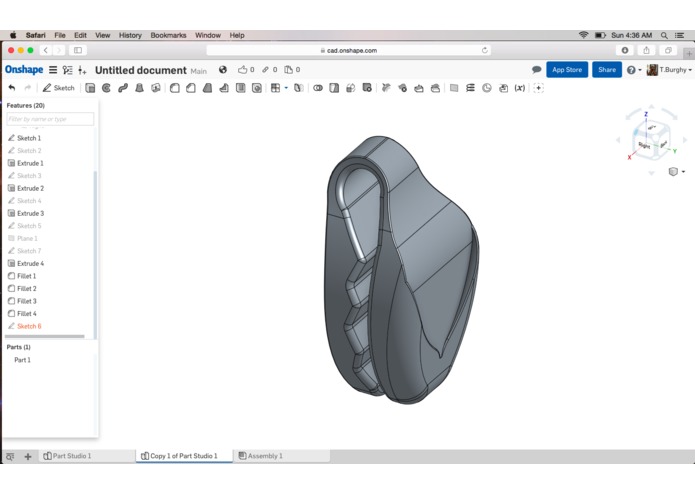Viewport: 695px width, 494px height.
Task: Toggle the Safari sidebar button
Action: coord(78,50)
